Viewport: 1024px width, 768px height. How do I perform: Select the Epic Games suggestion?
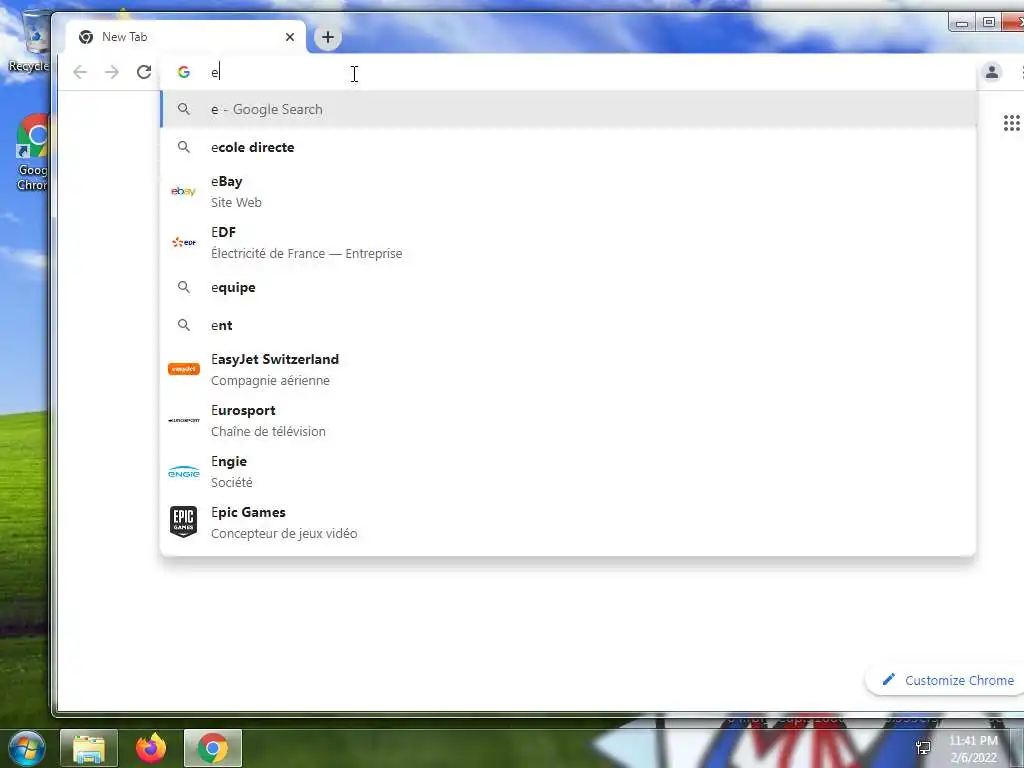(568, 522)
